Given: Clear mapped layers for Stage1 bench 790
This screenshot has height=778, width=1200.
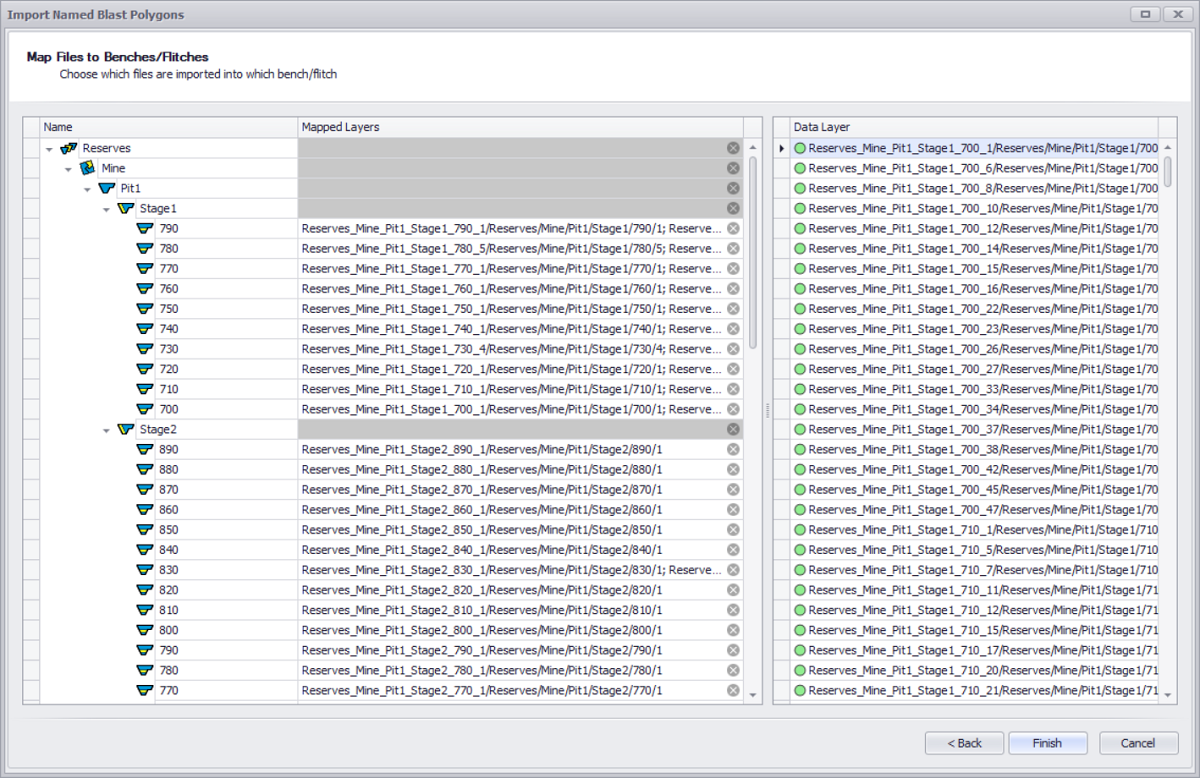Looking at the screenshot, I should pyautogui.click(x=733, y=228).
